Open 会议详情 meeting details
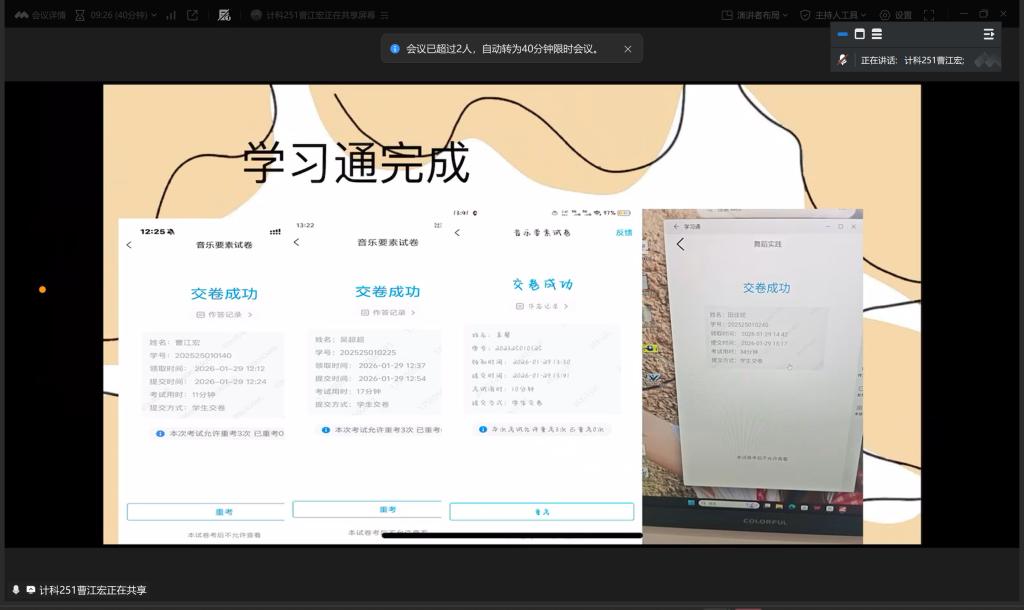Image resolution: width=1024 pixels, height=610 pixels. [x=40, y=15]
